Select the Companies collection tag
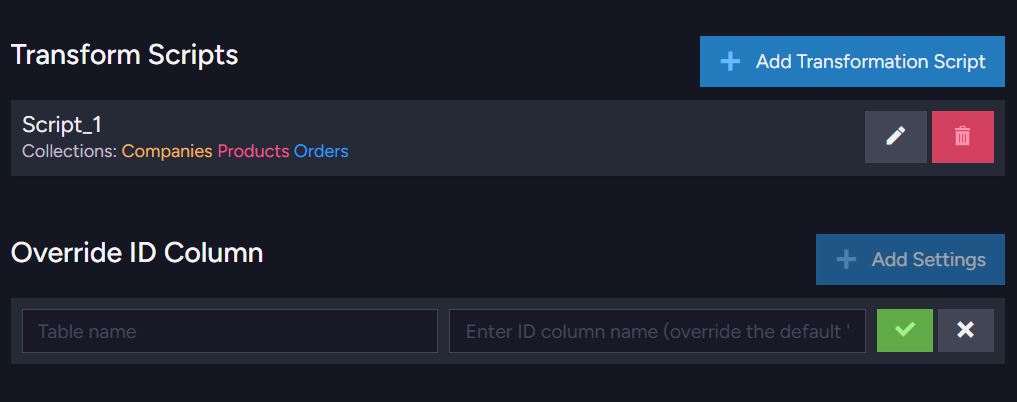This screenshot has width=1017, height=402. [167, 151]
